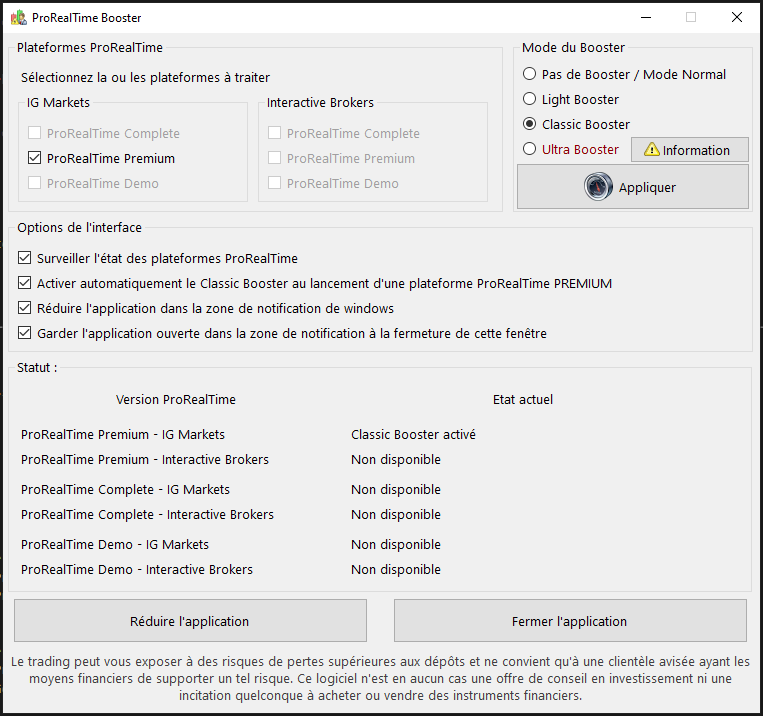
Task: Check Interactive Brokers ProRealTime Complete checkbox
Action: (274, 132)
